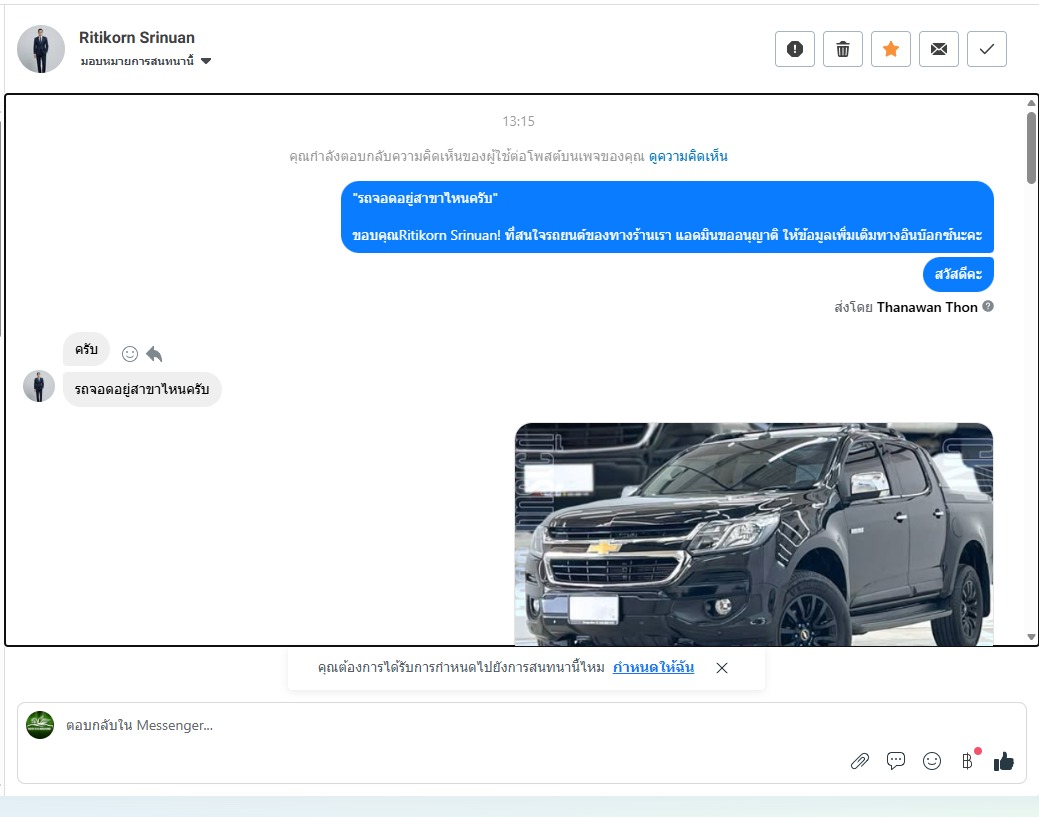Delete conversation using trash icon
Image resolution: width=1039 pixels, height=817 pixels.
pyautogui.click(x=843, y=49)
